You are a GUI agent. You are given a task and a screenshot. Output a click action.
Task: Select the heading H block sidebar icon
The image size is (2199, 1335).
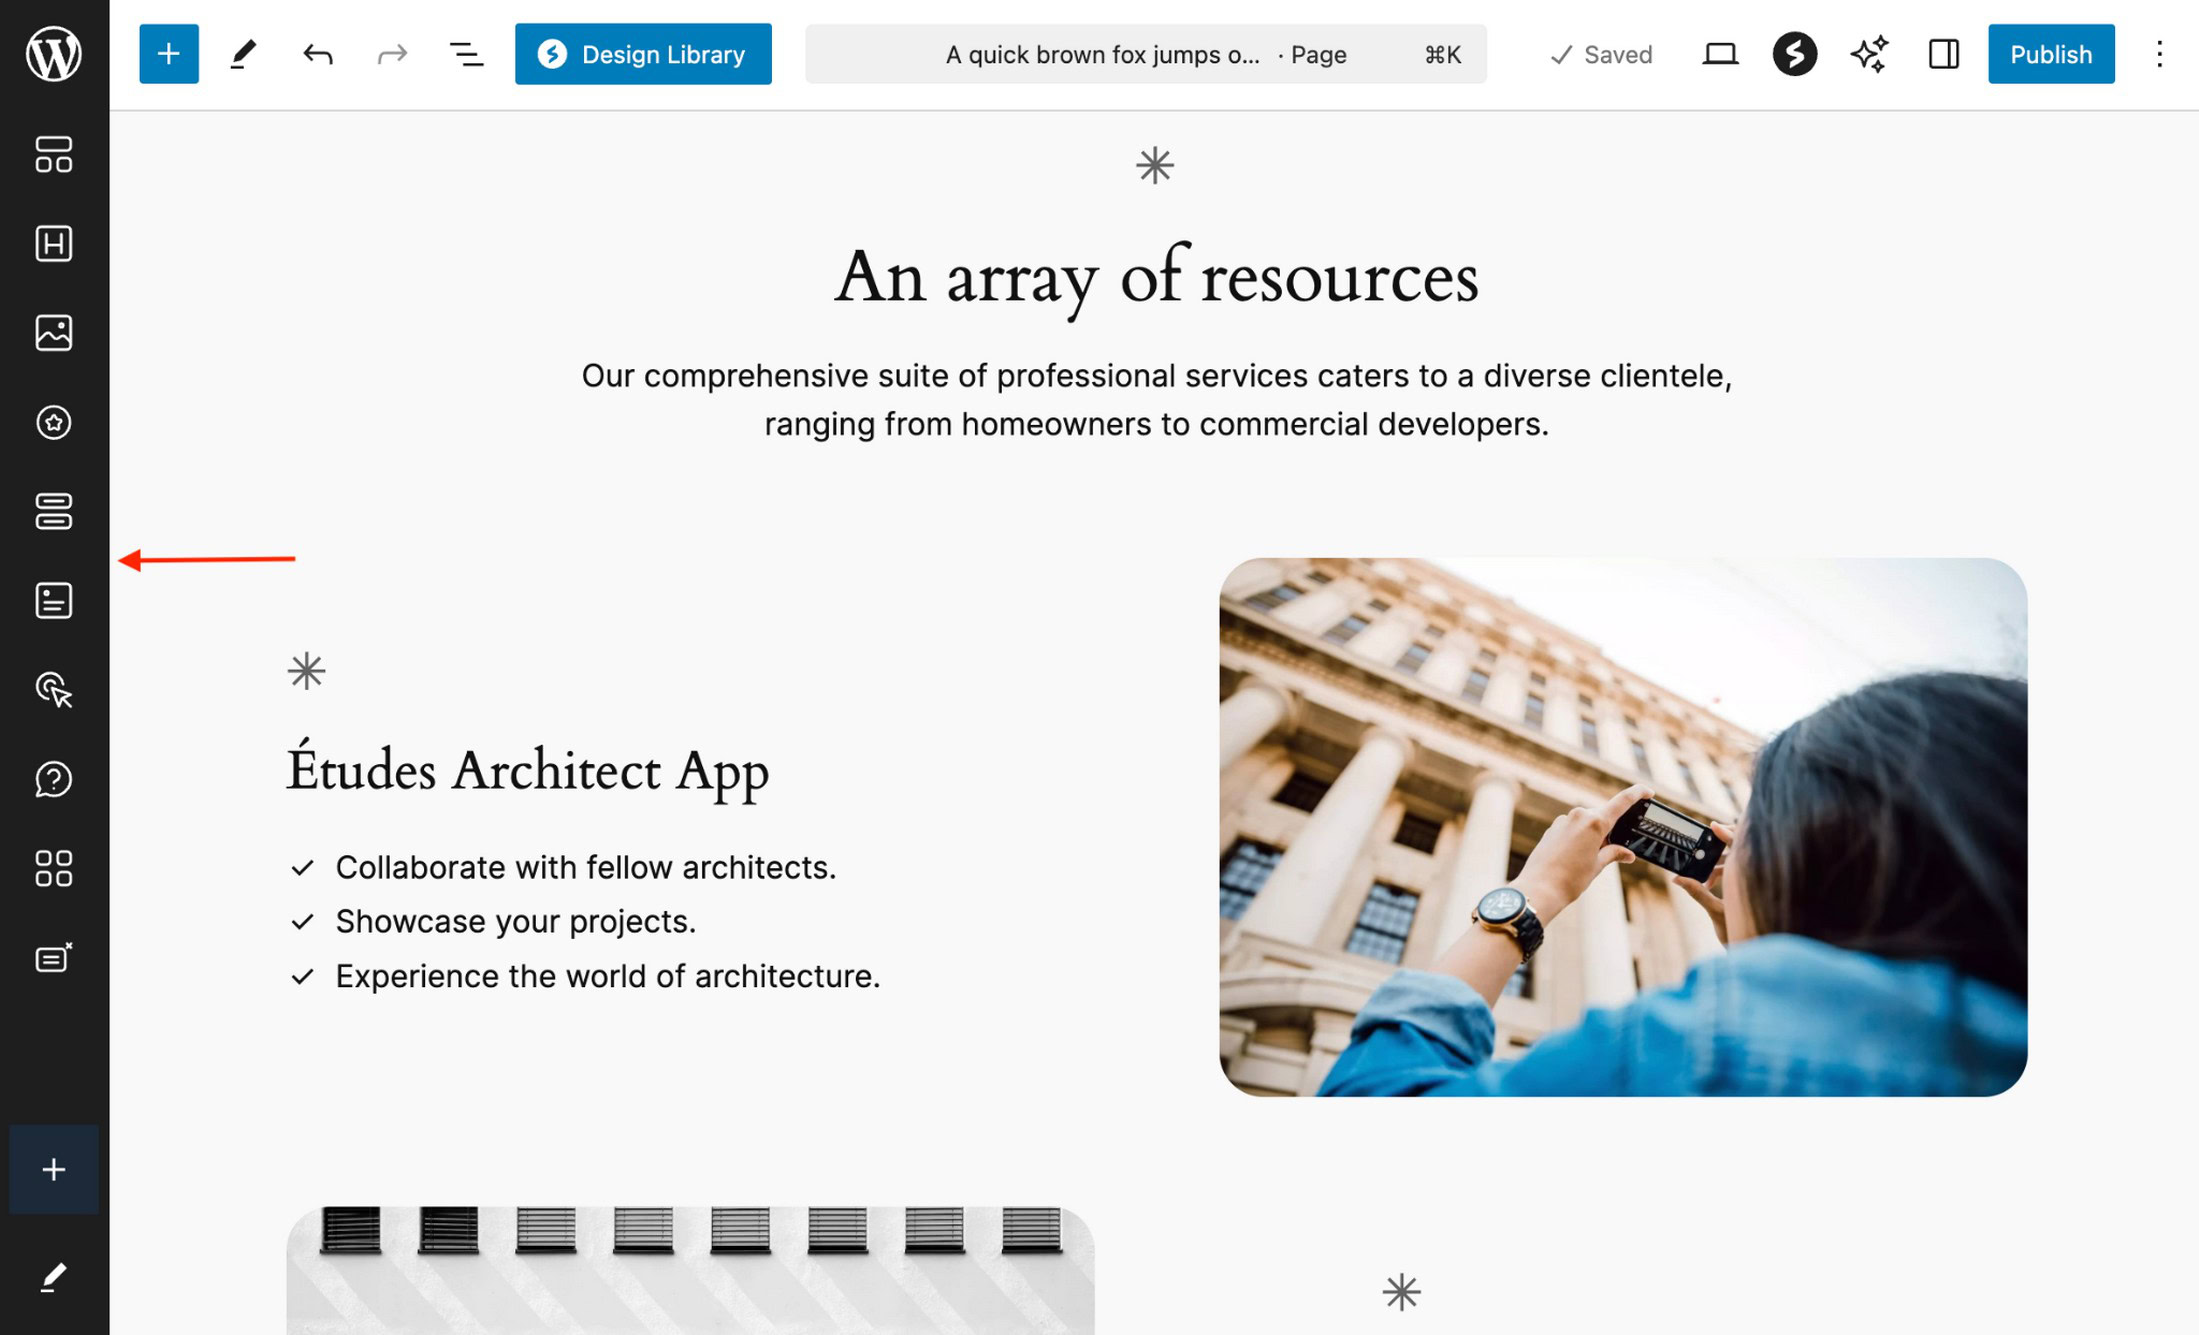pos(54,243)
